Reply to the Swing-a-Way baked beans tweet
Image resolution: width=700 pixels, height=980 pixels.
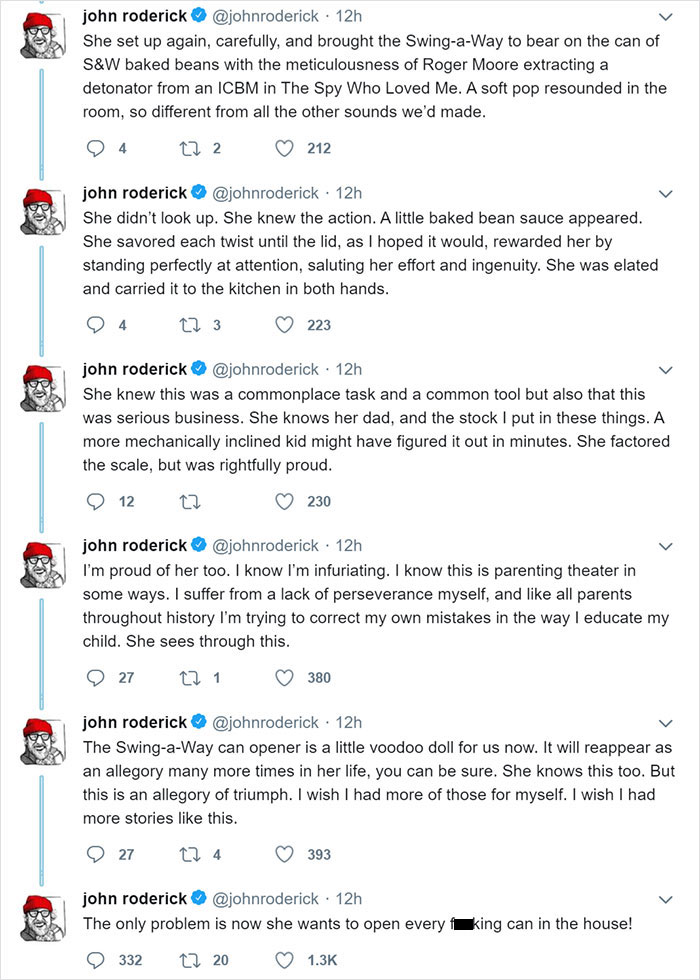[96, 148]
